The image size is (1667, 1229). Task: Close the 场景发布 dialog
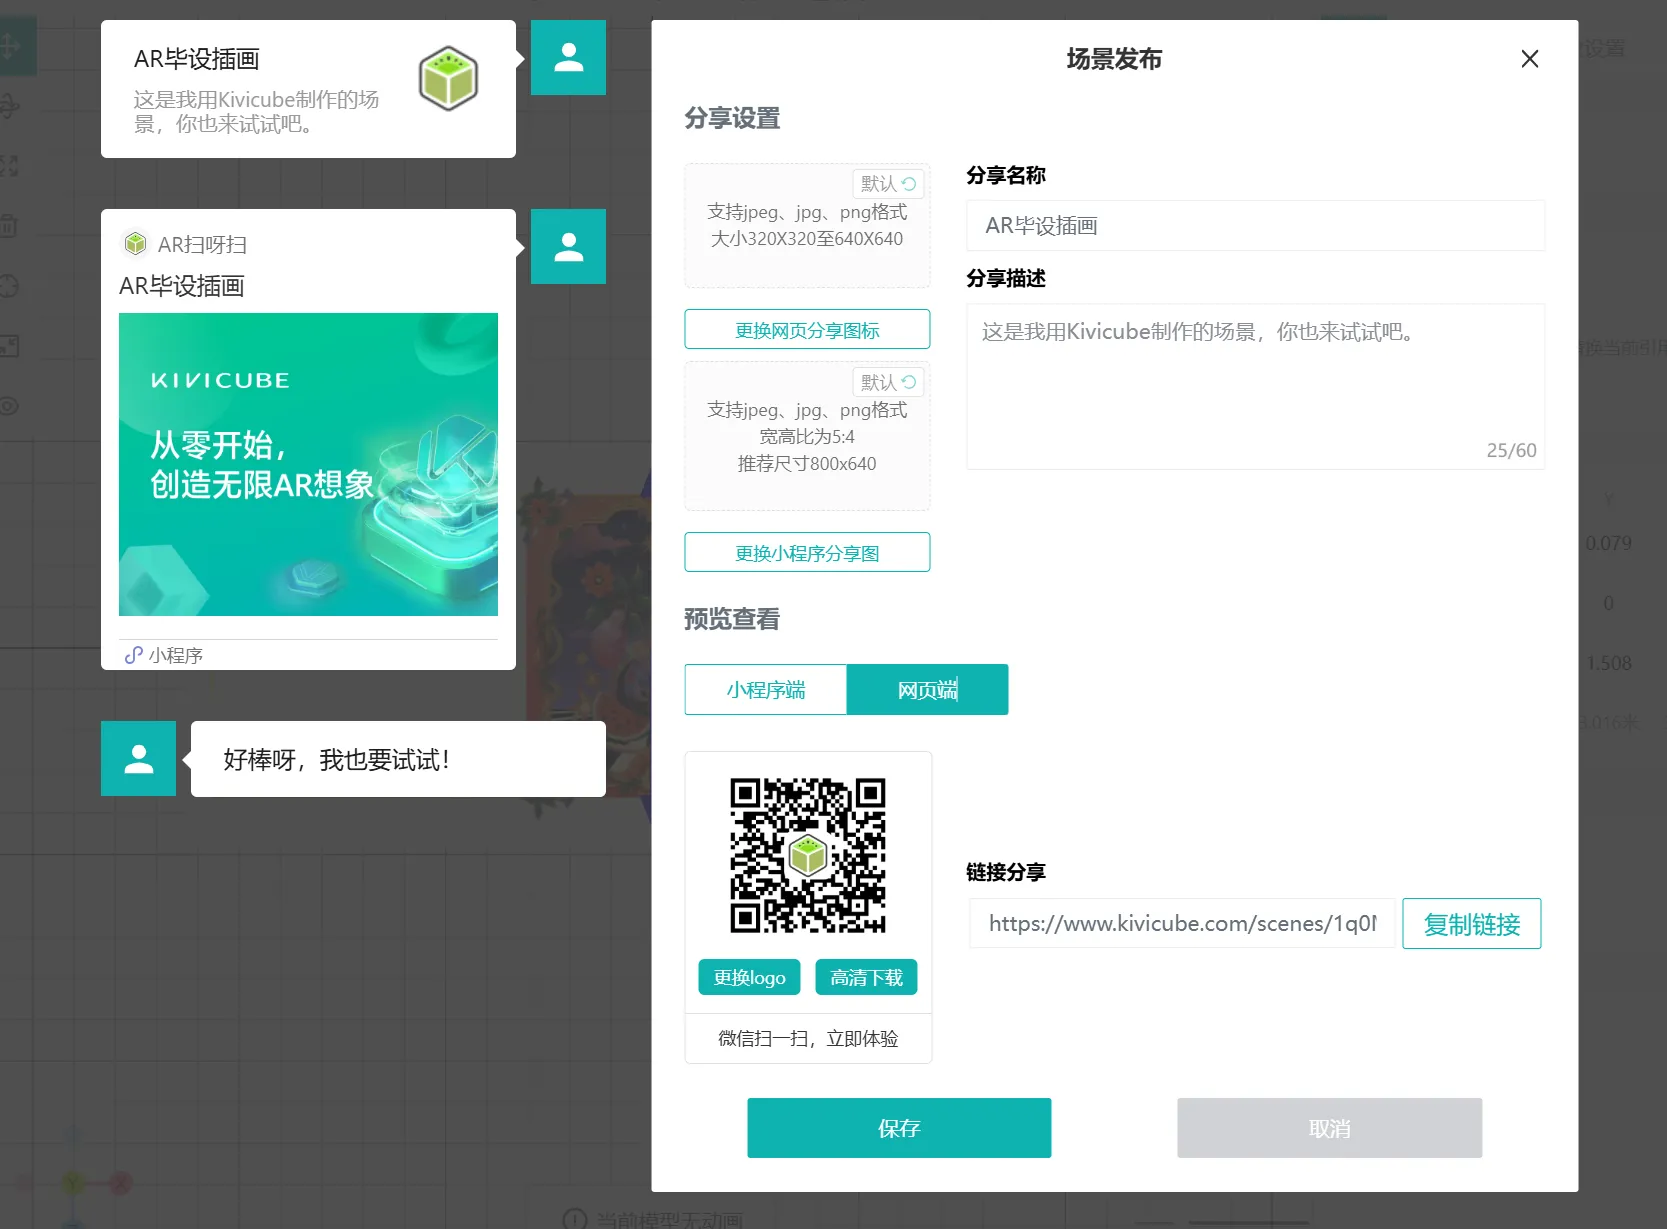[x=1529, y=59]
